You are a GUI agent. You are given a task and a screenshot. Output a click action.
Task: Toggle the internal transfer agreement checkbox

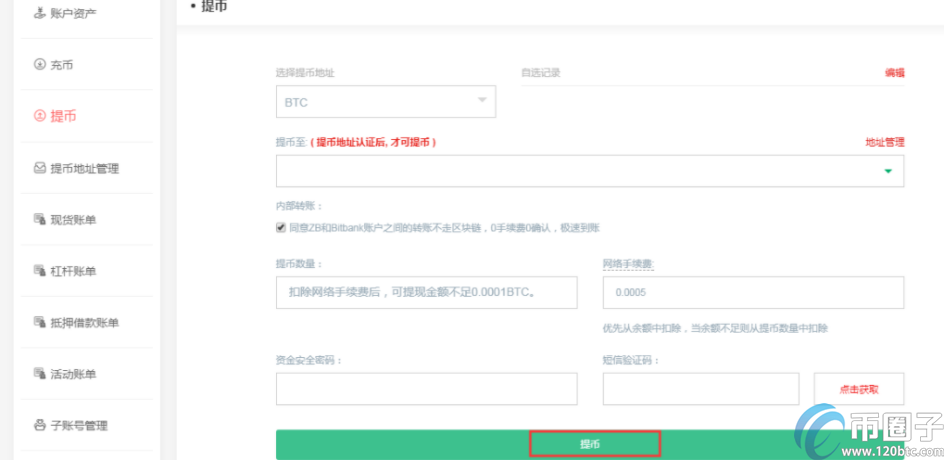pos(281,228)
